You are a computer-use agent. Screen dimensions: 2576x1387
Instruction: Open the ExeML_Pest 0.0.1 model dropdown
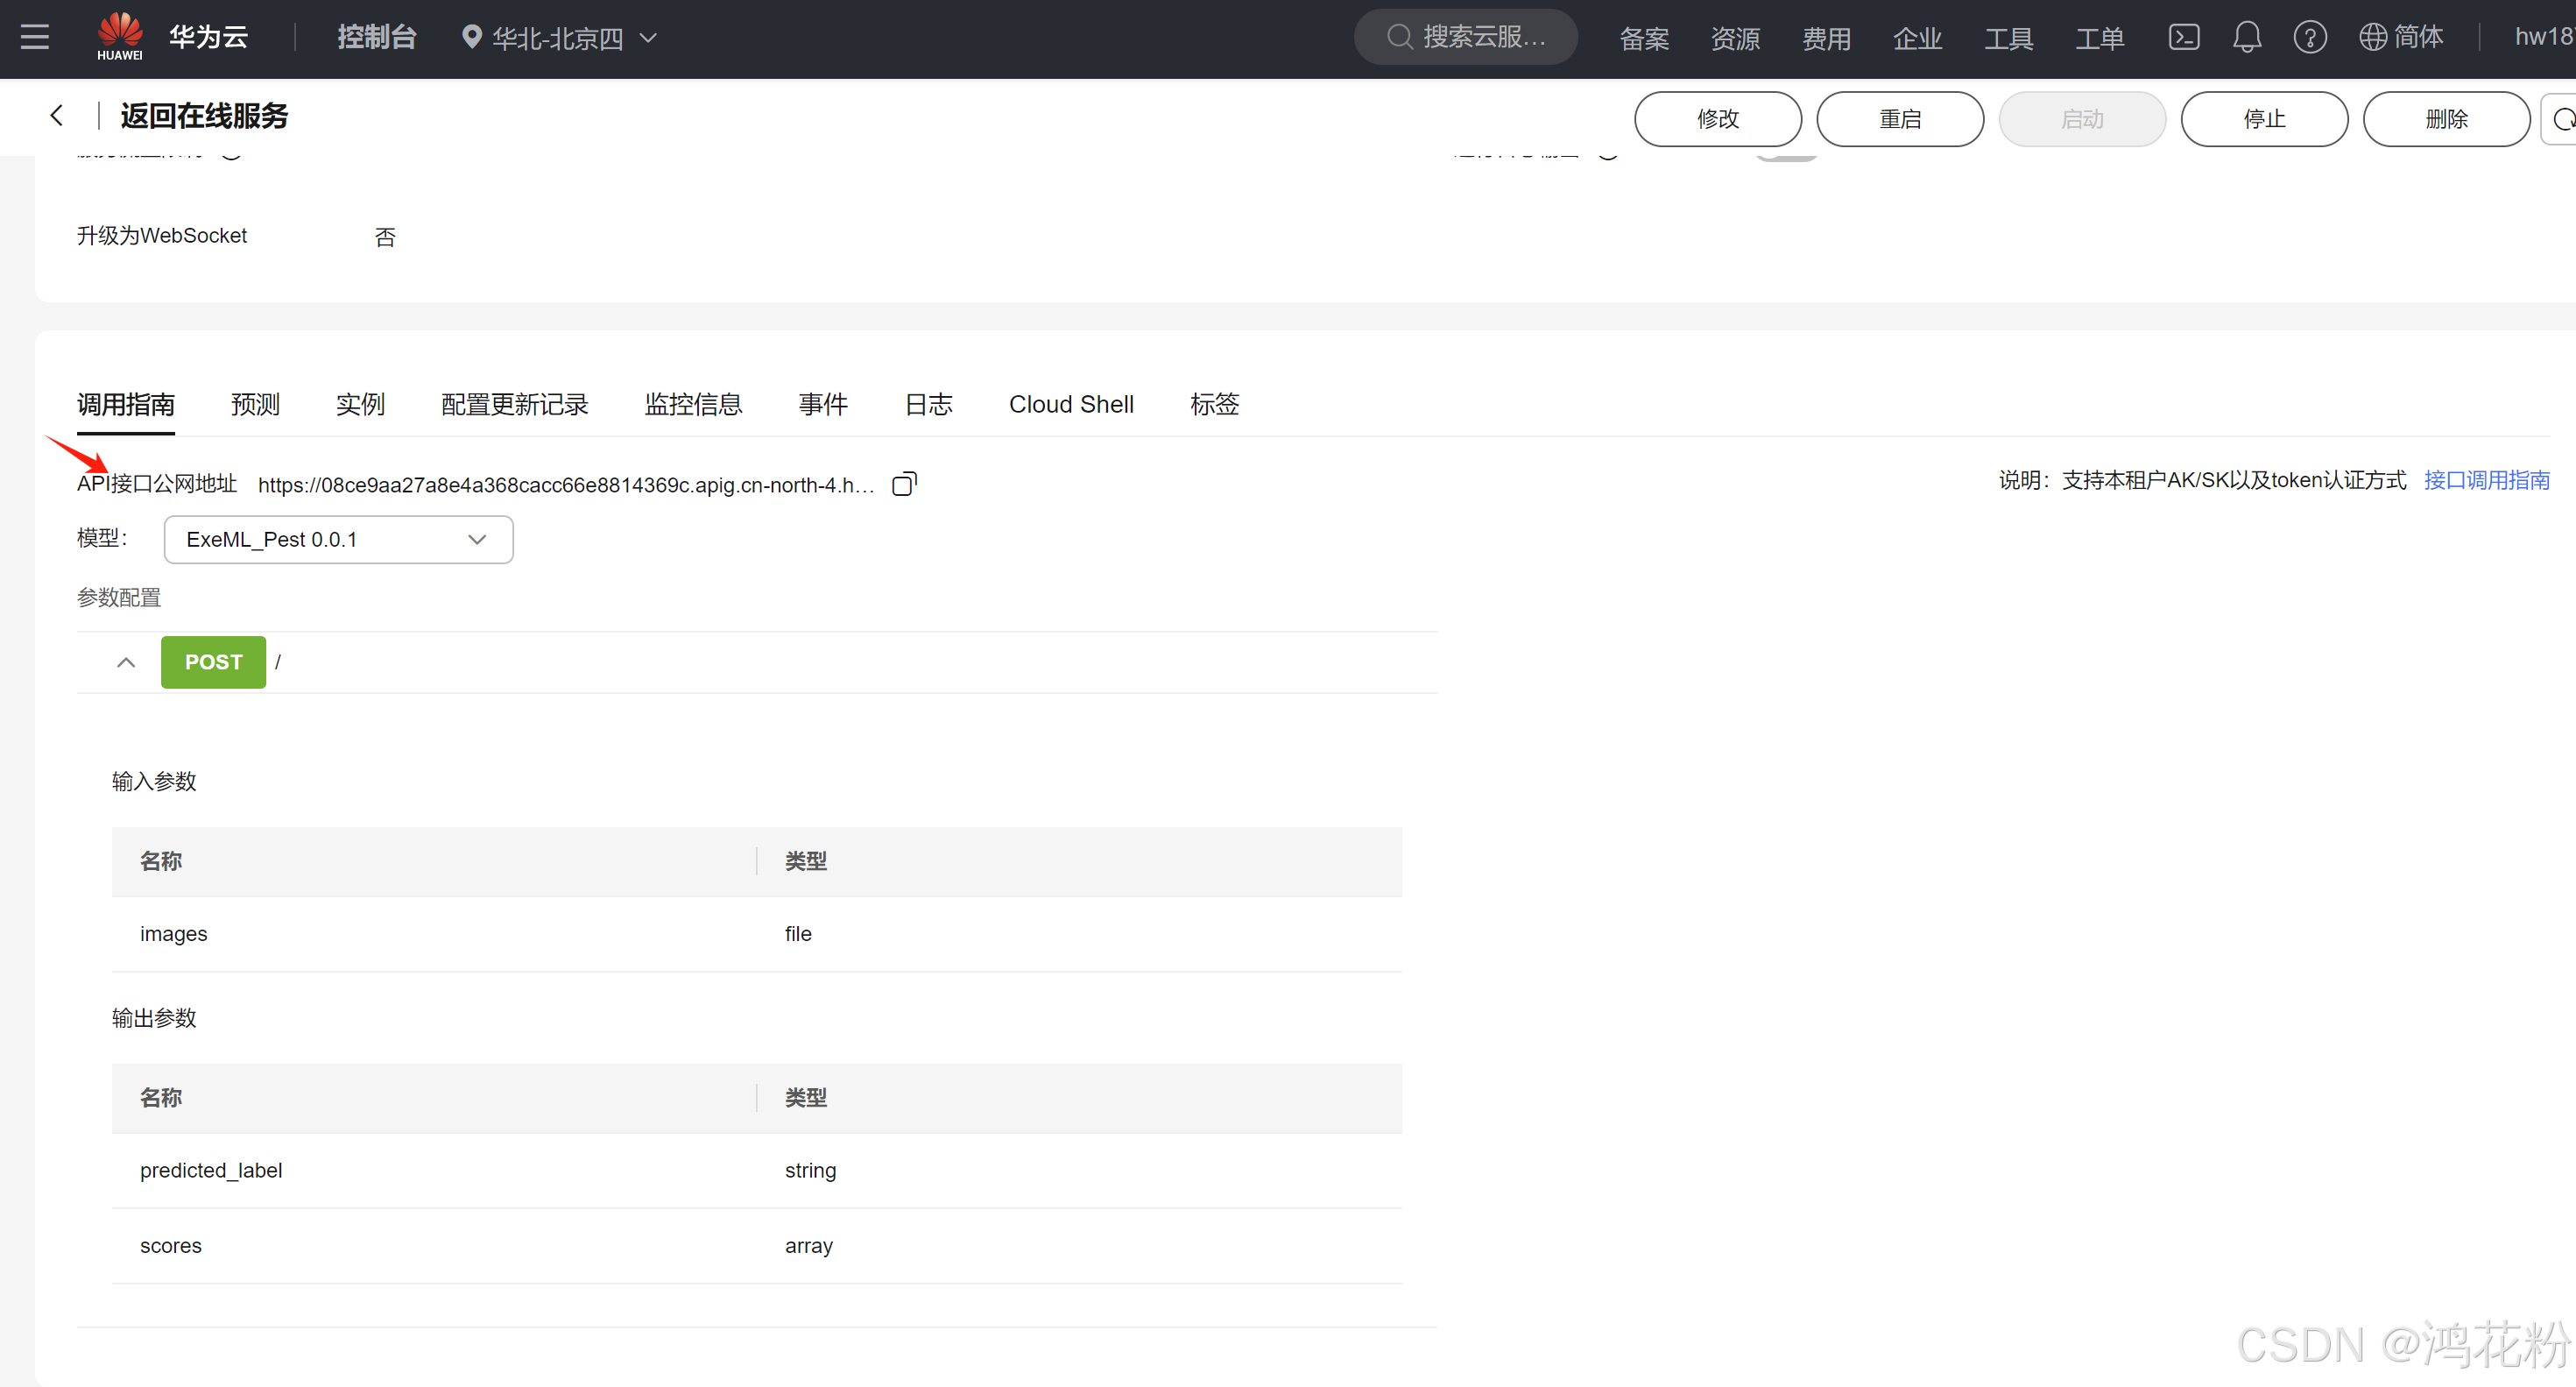pos(338,539)
